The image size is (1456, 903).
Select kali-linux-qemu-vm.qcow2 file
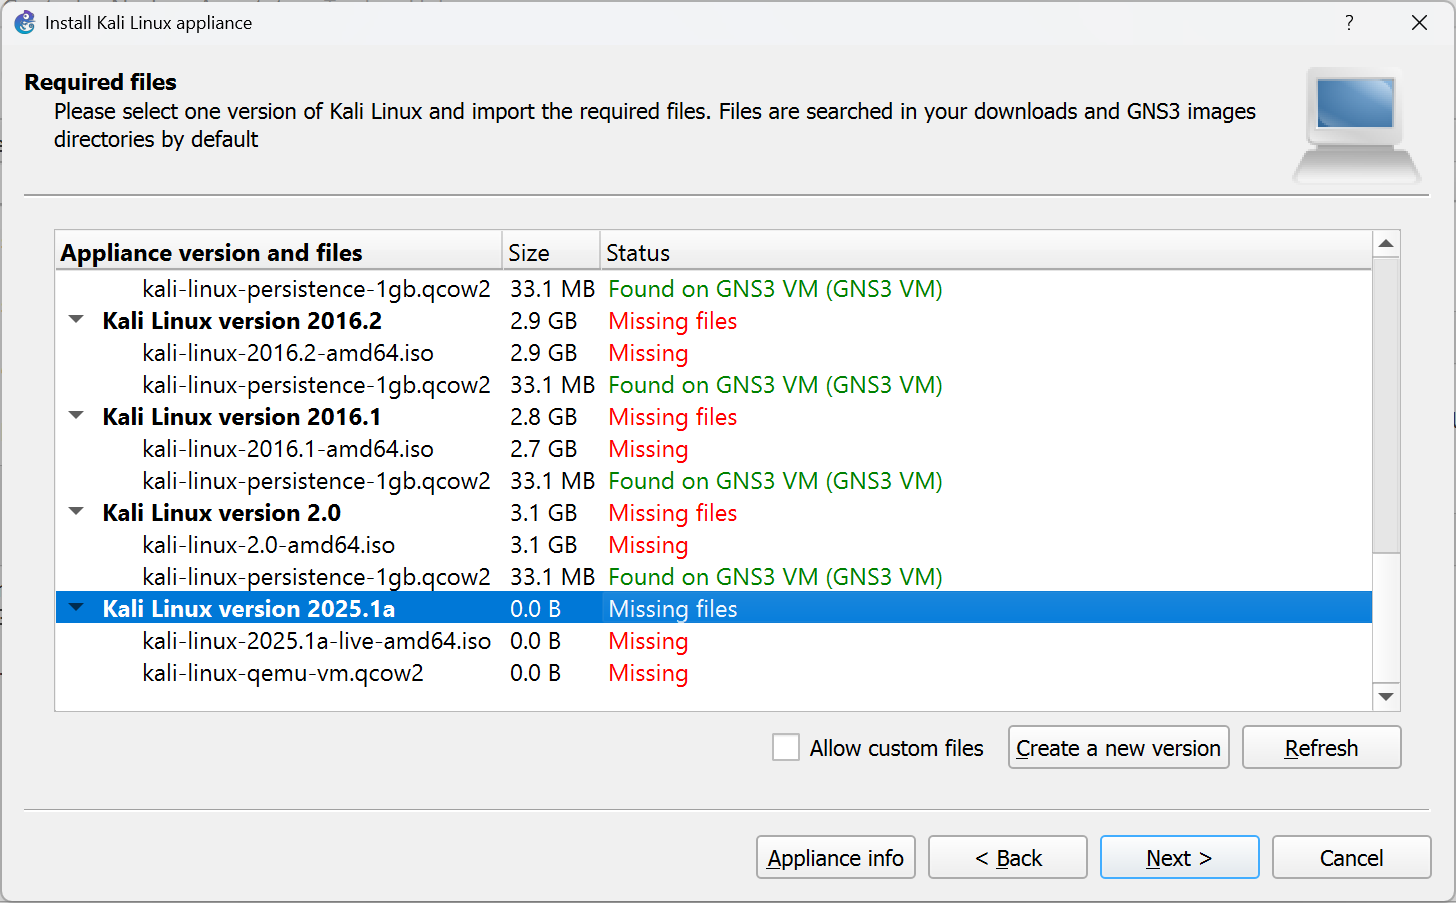click(283, 672)
